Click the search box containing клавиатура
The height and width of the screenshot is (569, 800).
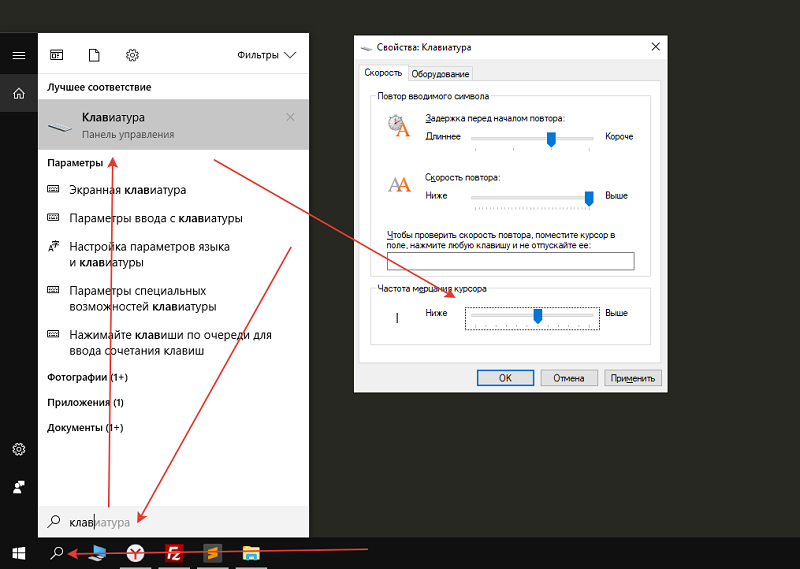173,522
